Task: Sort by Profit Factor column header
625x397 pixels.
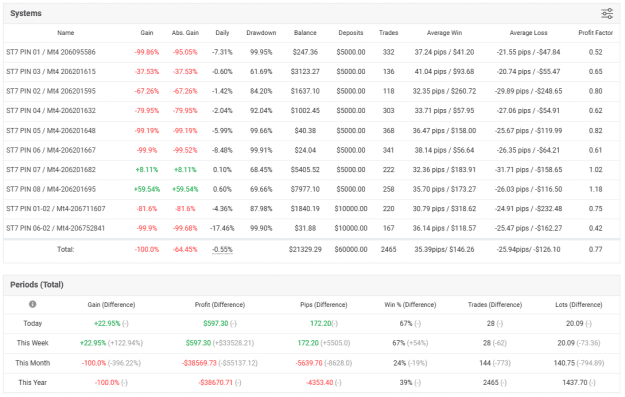Action: 596,33
